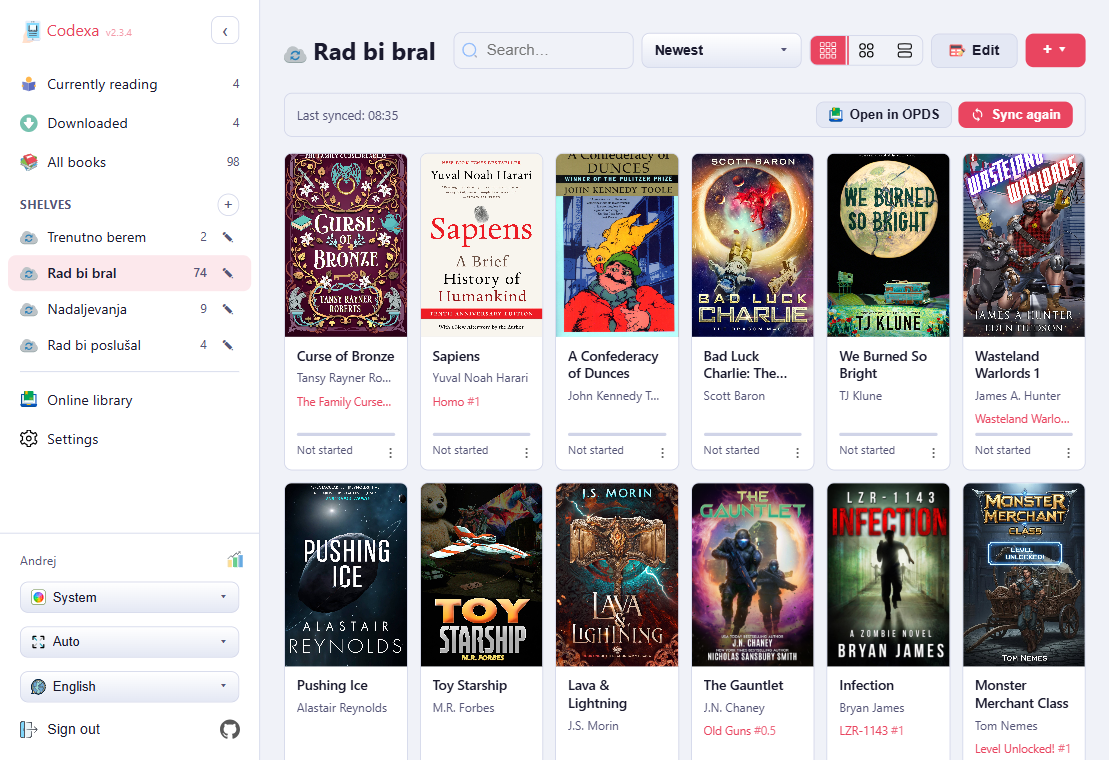Open We Burned So Bright cover
The height and width of the screenshot is (760, 1109).
point(888,245)
